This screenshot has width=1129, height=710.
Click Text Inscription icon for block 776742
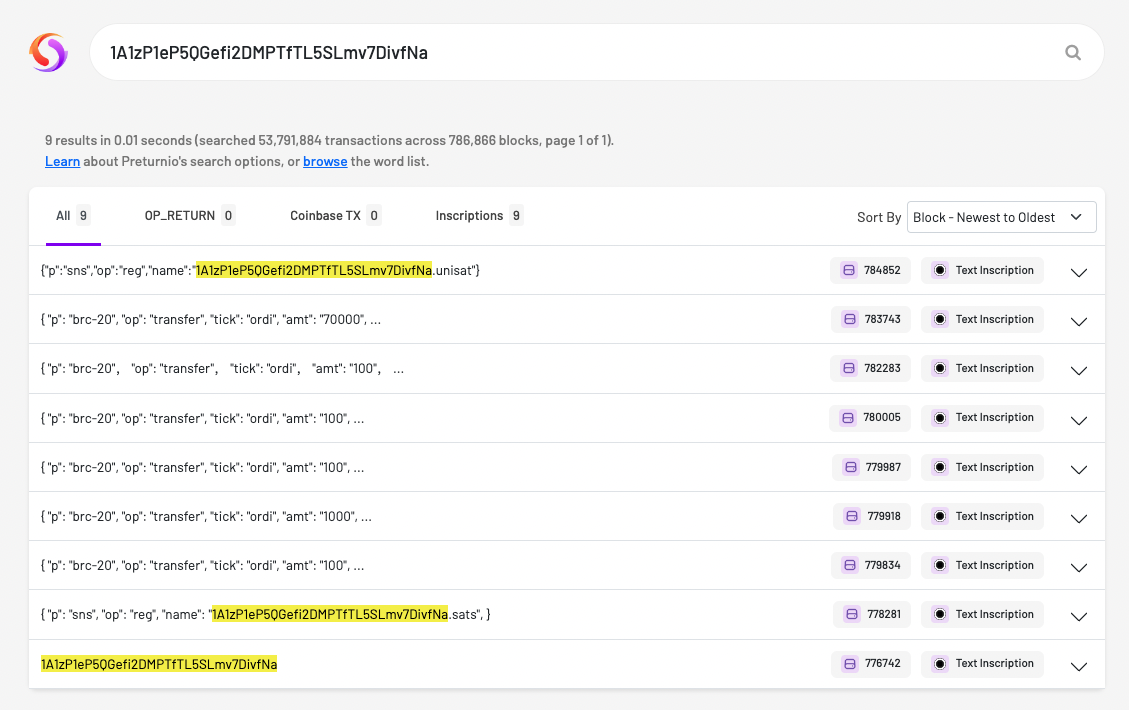tap(939, 664)
